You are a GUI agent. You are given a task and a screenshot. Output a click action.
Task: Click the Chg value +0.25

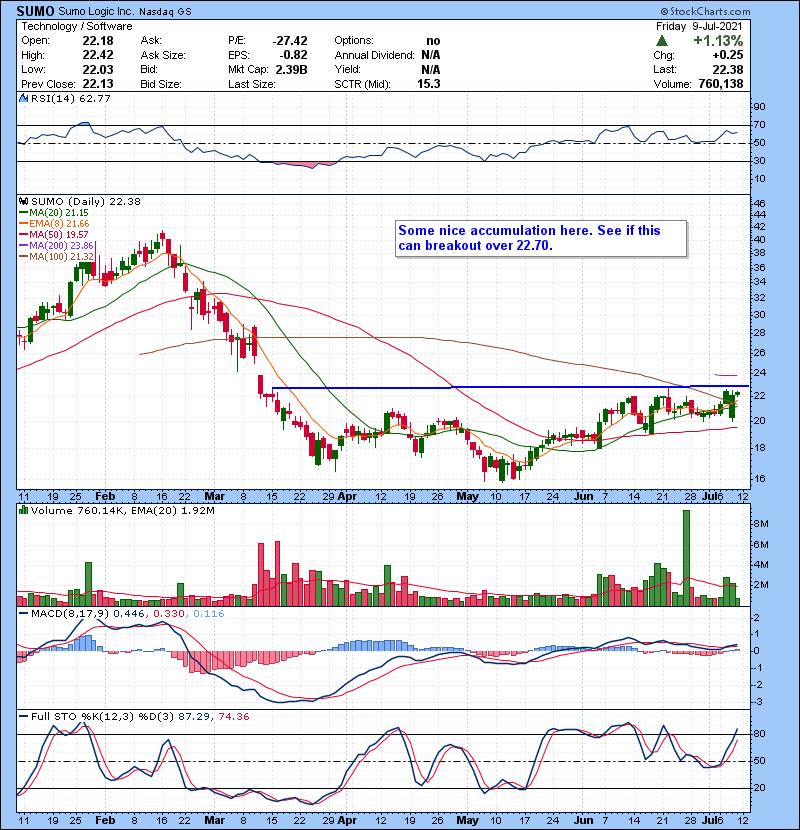coord(727,55)
